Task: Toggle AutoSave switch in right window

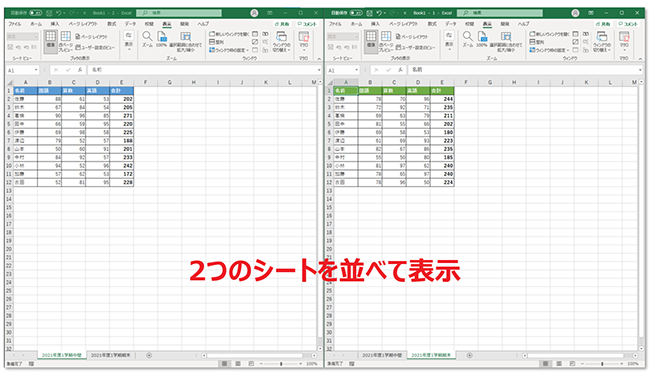Action: (356, 13)
